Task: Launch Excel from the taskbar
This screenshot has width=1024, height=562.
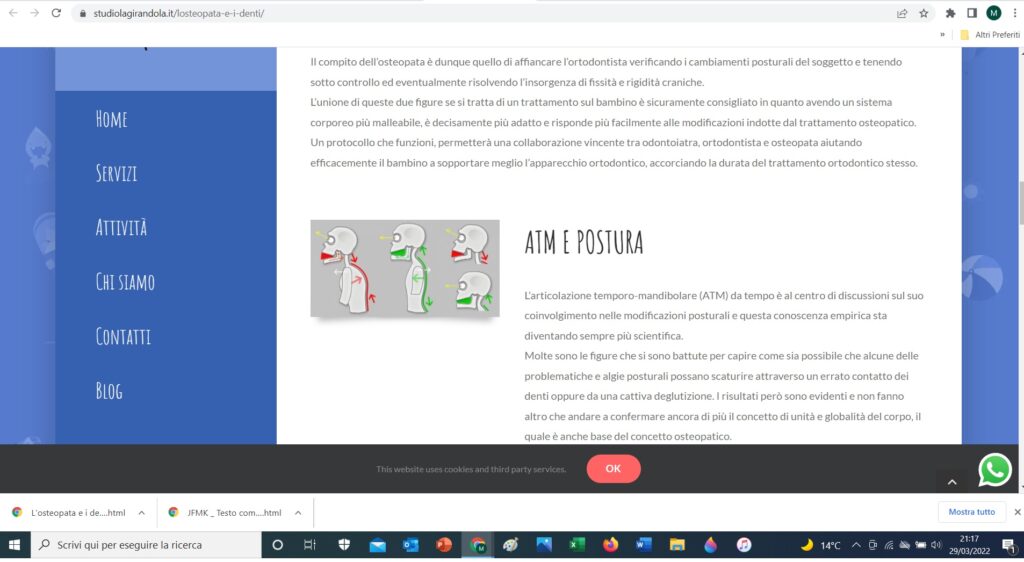Action: click(577, 545)
